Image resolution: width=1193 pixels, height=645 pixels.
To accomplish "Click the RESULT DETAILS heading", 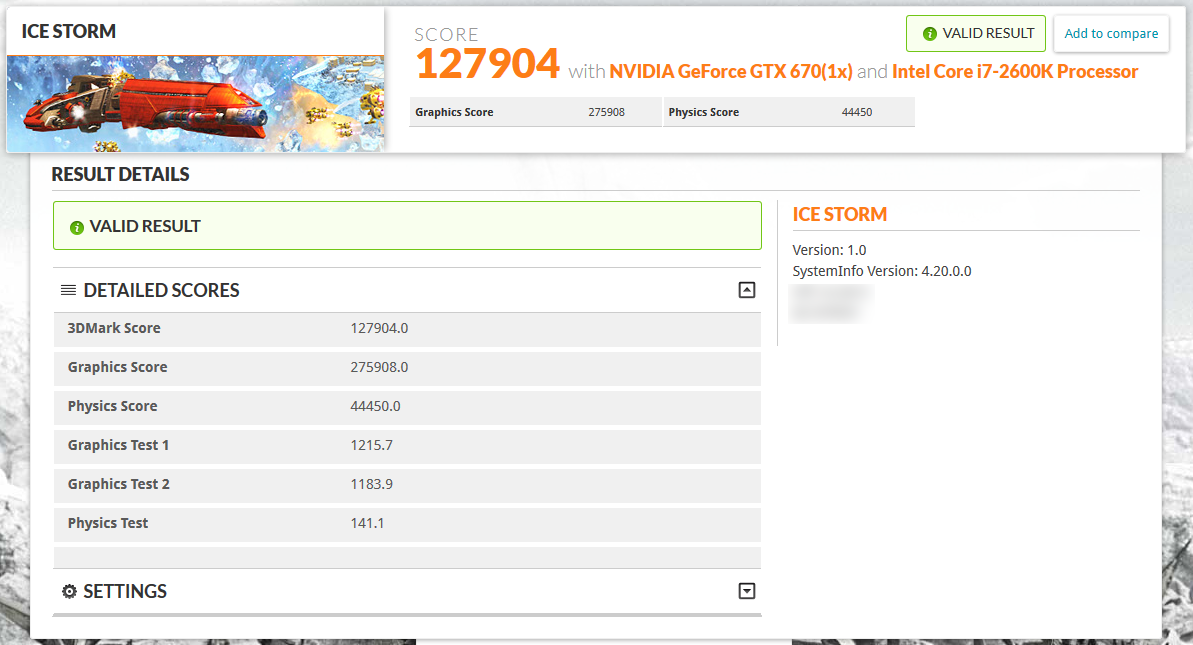I will 120,174.
